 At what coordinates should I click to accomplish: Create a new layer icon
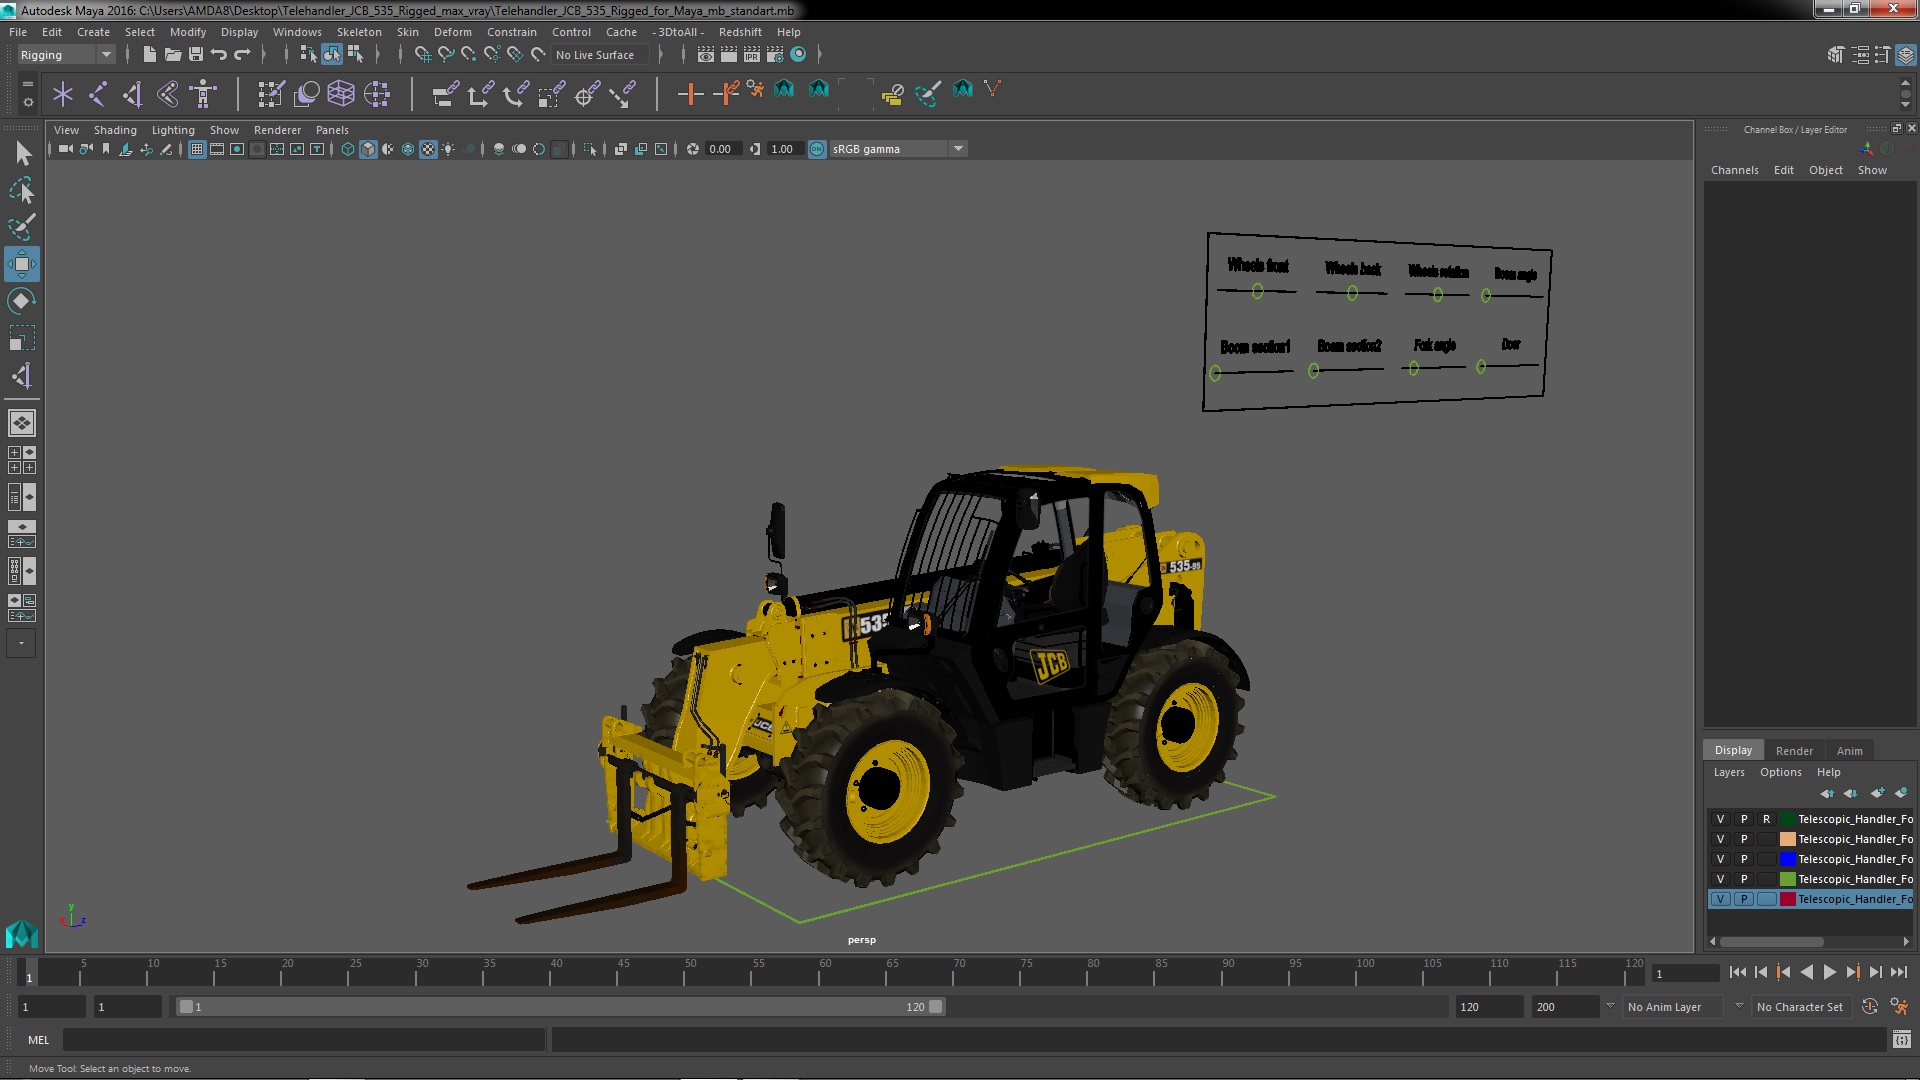coord(1877,793)
